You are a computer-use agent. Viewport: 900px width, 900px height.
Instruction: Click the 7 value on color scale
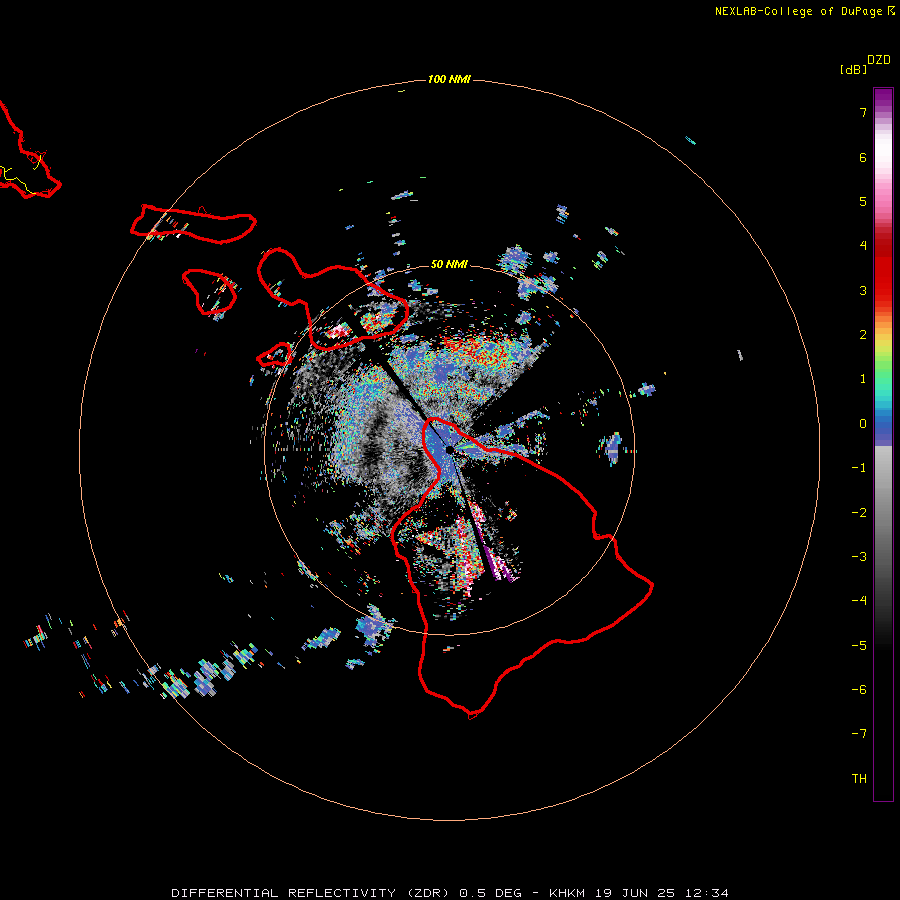[x=863, y=112]
